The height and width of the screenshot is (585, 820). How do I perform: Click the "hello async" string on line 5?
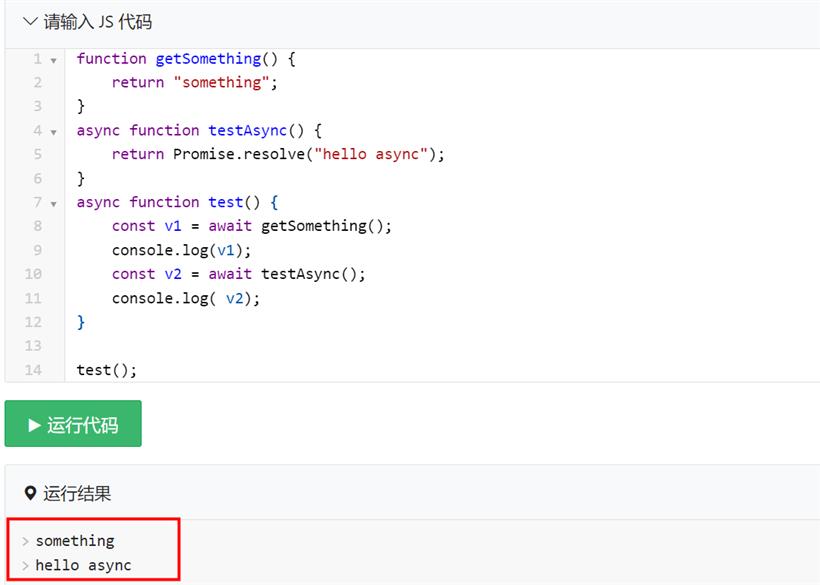[371, 154]
